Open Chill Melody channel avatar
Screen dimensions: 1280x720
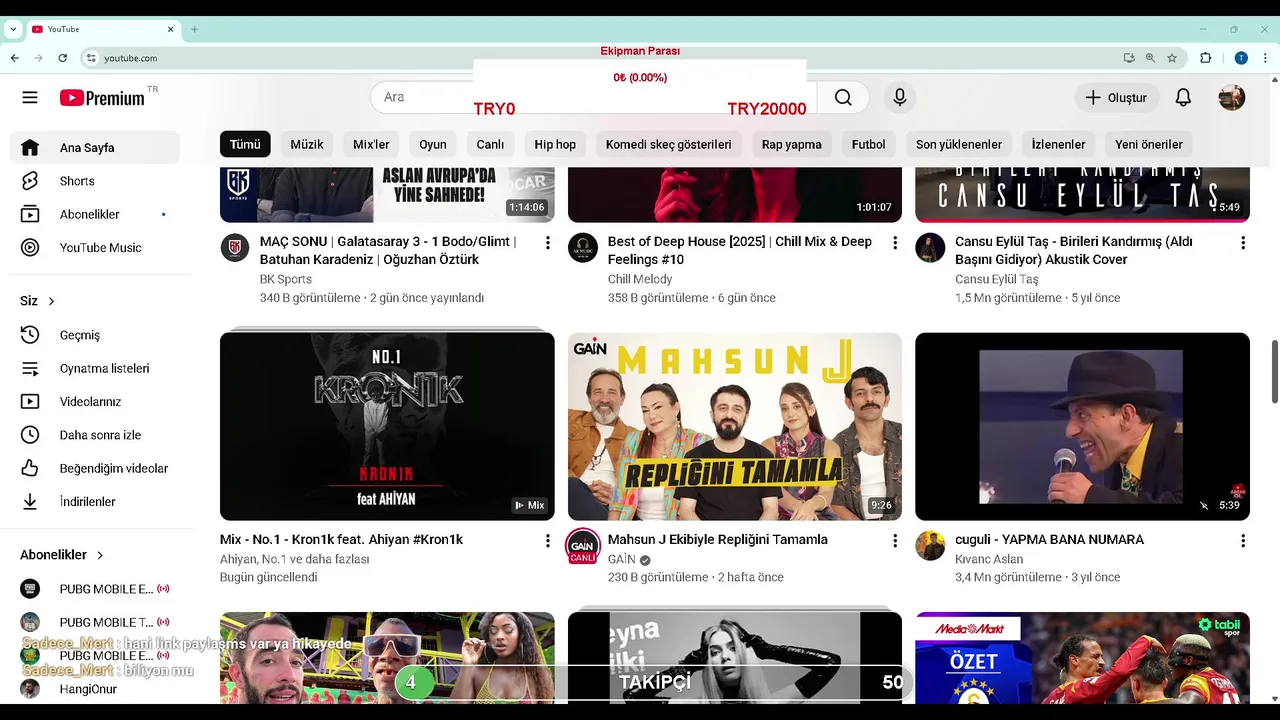[583, 248]
